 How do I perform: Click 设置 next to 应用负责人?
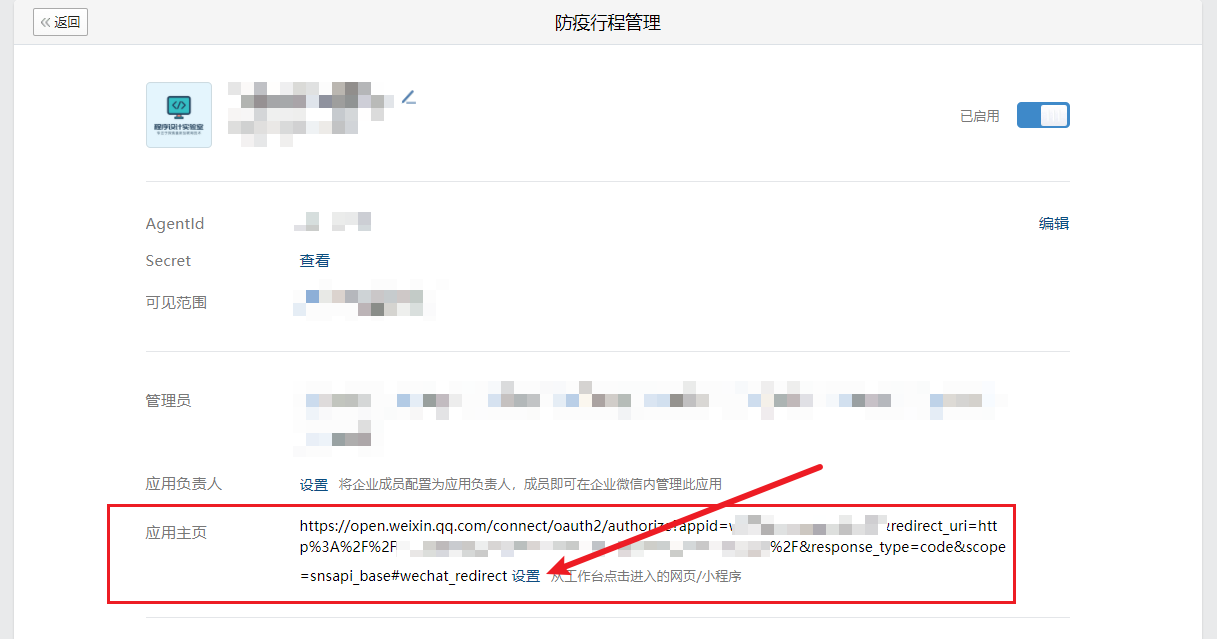(x=314, y=484)
